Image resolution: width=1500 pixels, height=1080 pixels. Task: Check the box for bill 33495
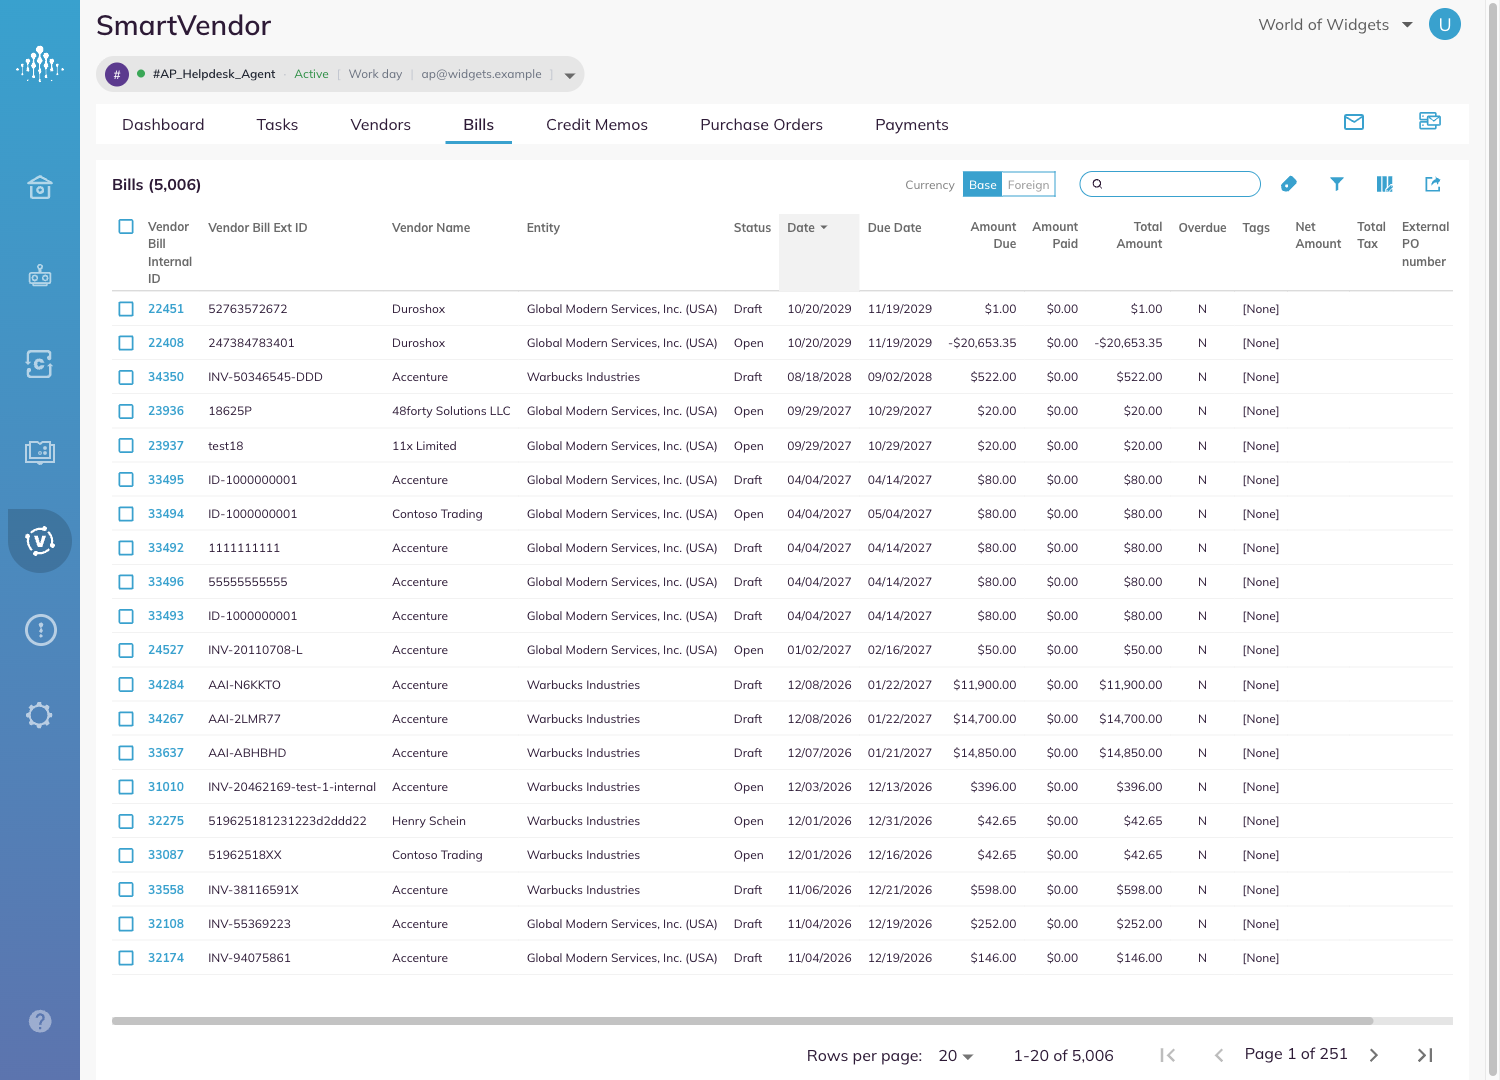point(126,480)
